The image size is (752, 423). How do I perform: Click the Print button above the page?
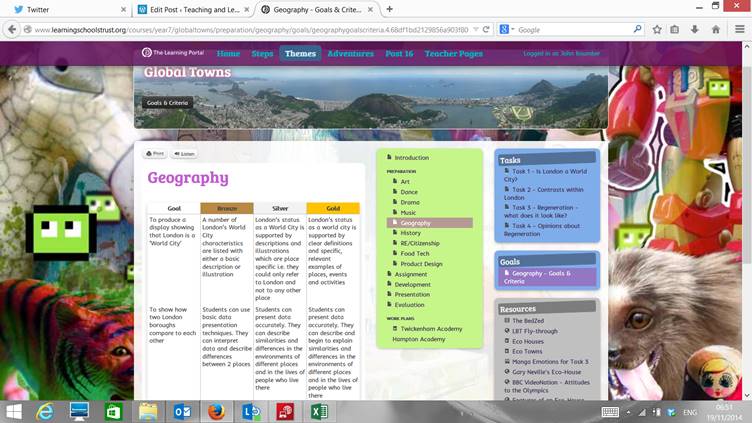pyautogui.click(x=155, y=154)
